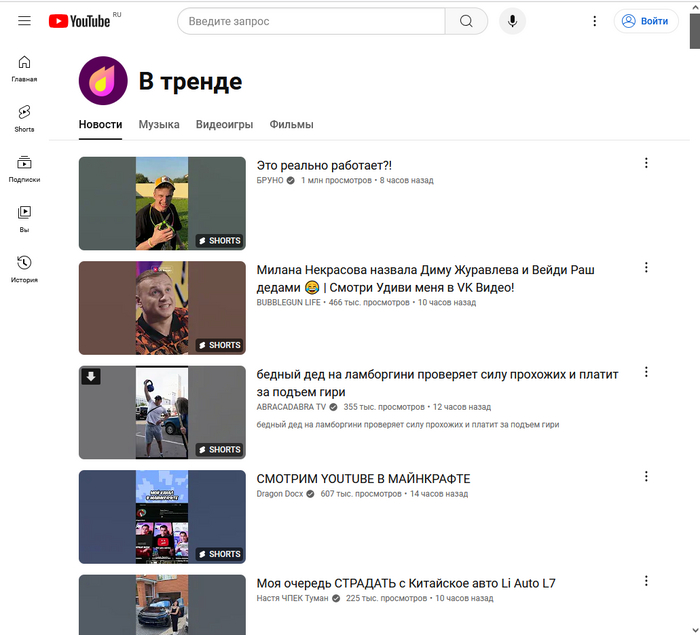Click '607 тыс. просмотров' text
This screenshot has height=635, width=700.
point(361,494)
